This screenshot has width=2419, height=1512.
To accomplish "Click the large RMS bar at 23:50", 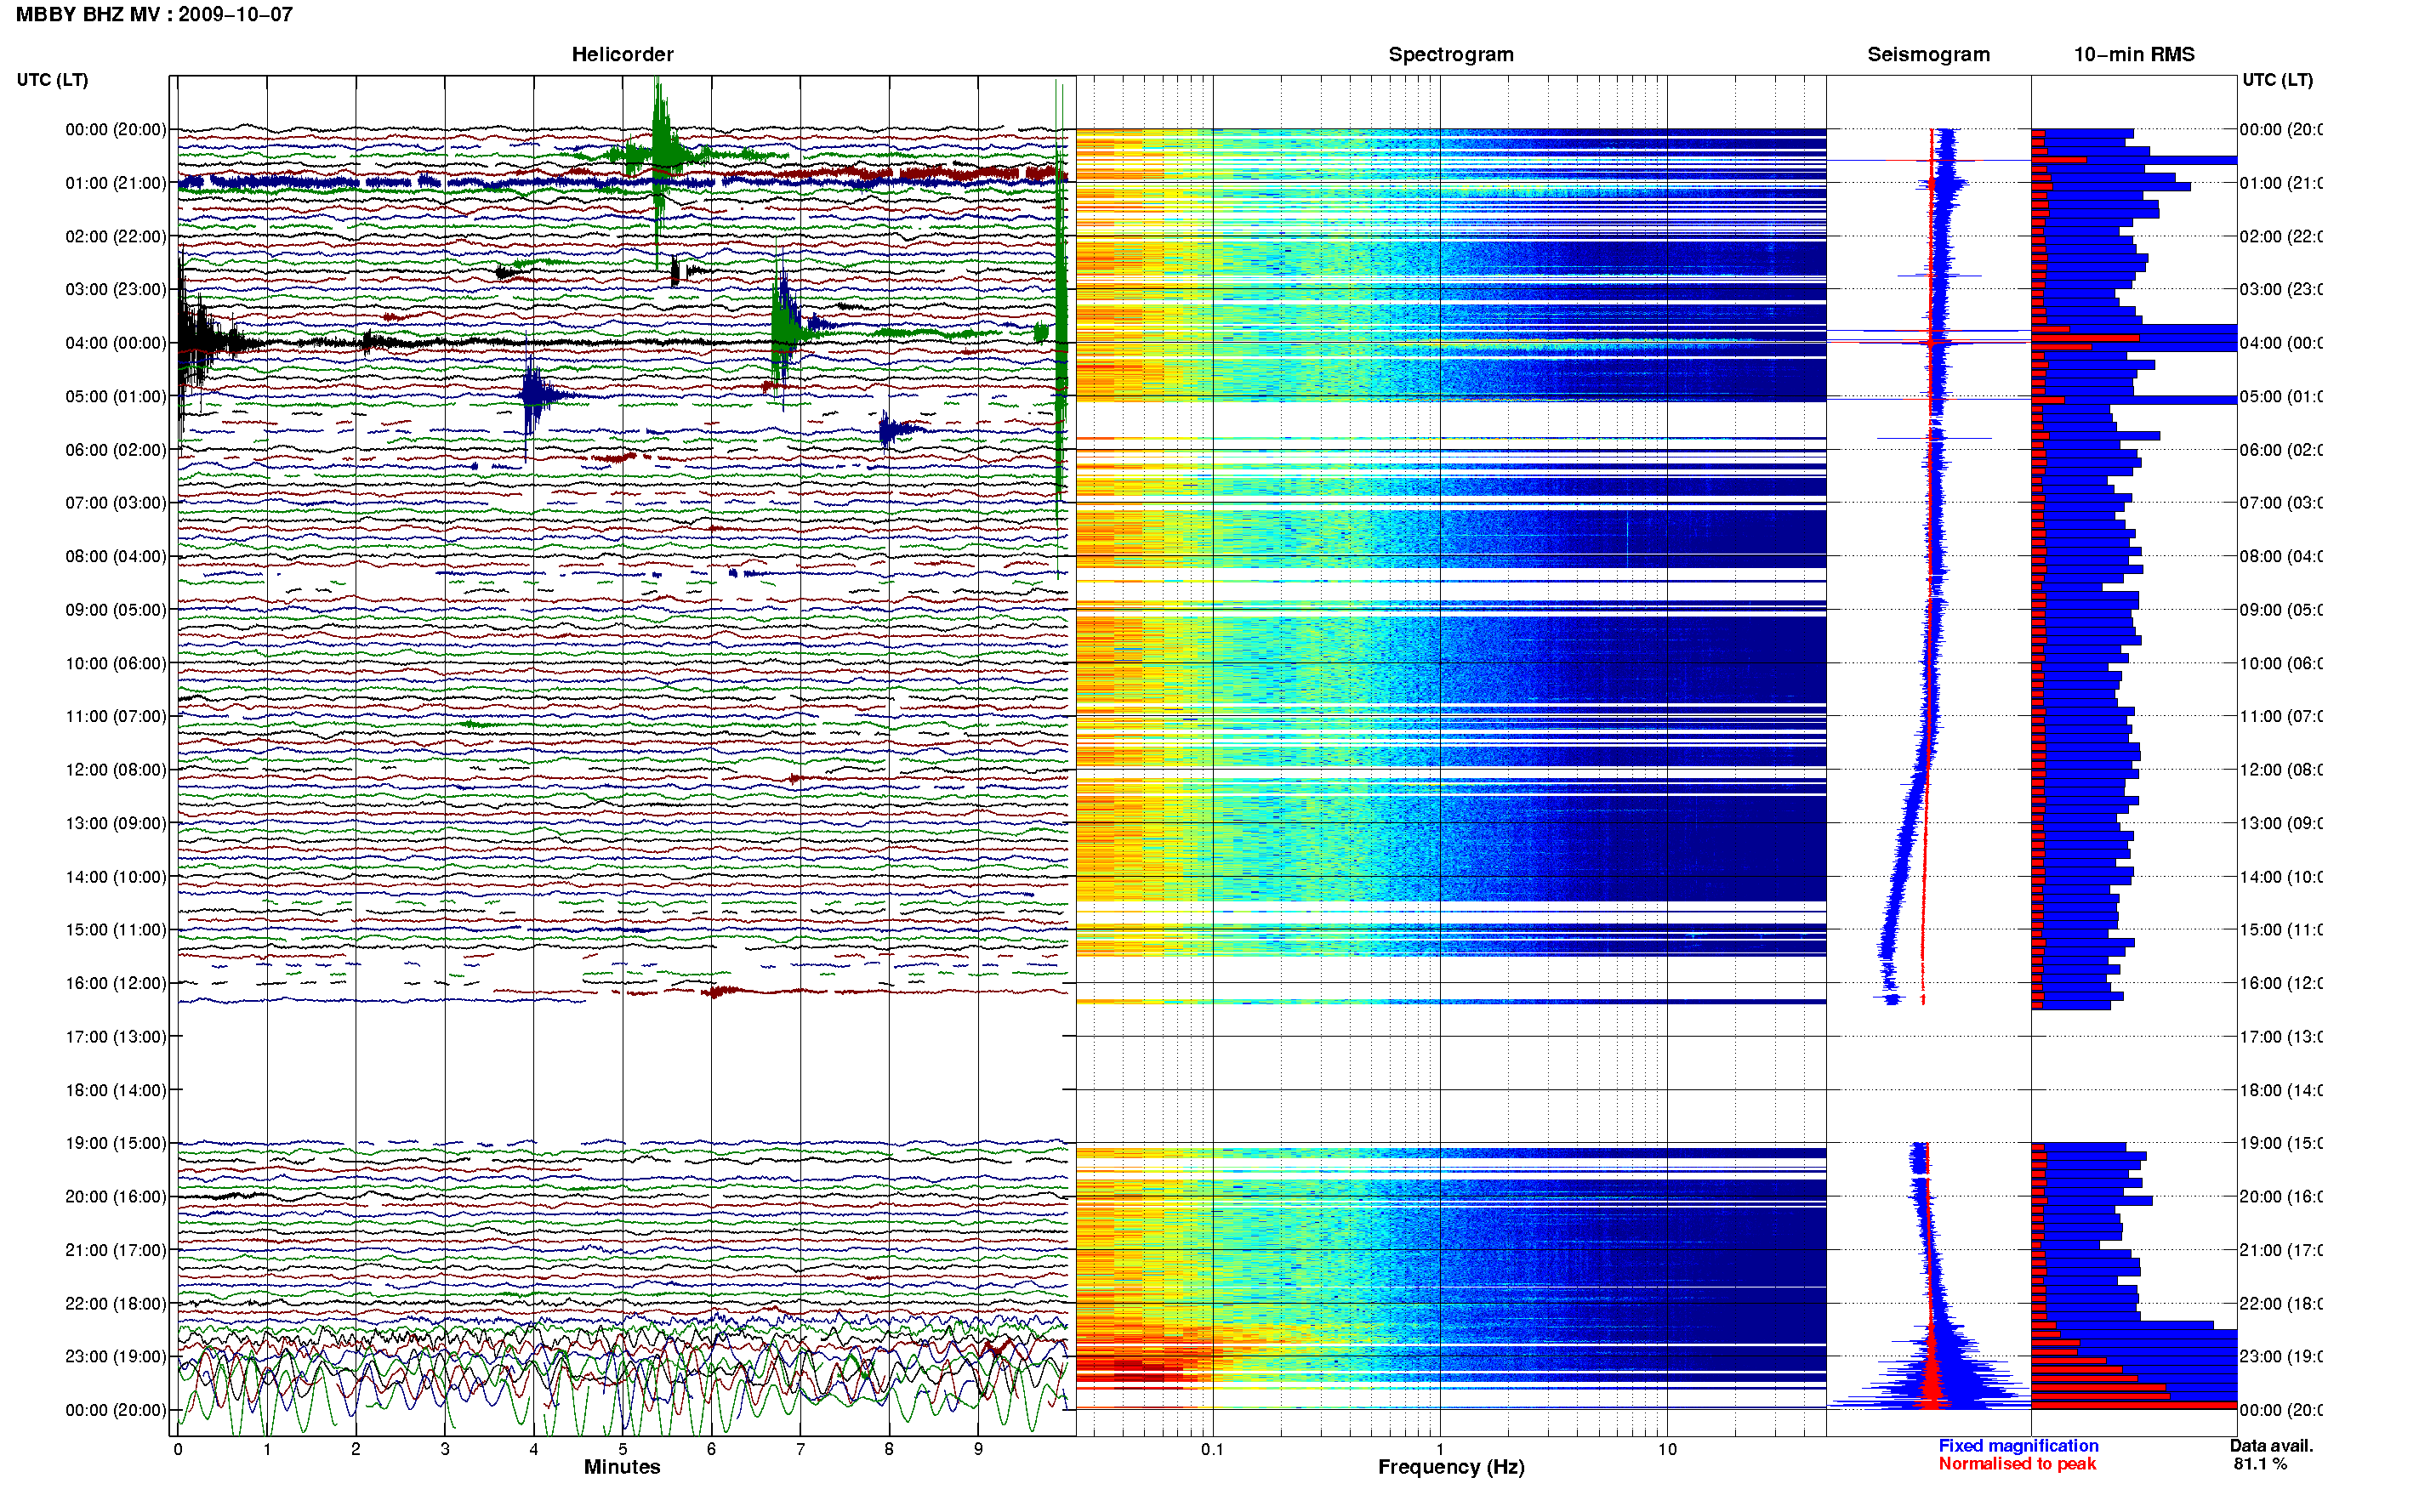I will point(2133,1405).
